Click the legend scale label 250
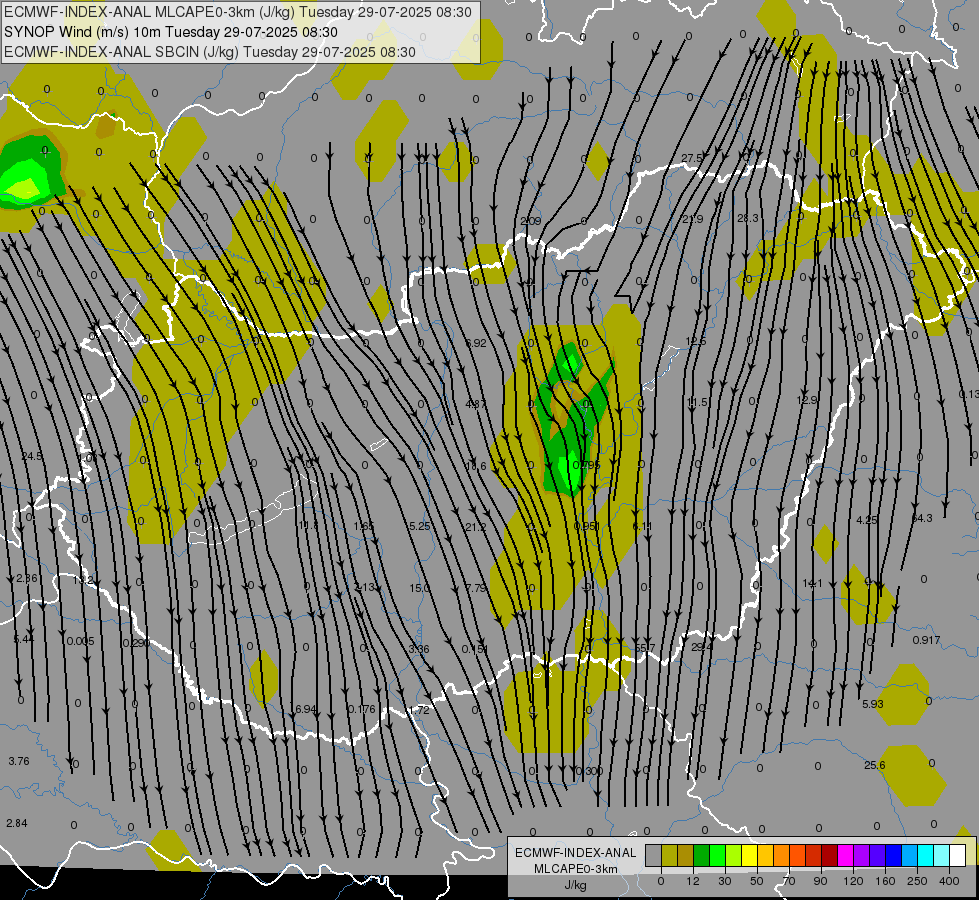This screenshot has height=900, width=979. pyautogui.click(x=917, y=881)
